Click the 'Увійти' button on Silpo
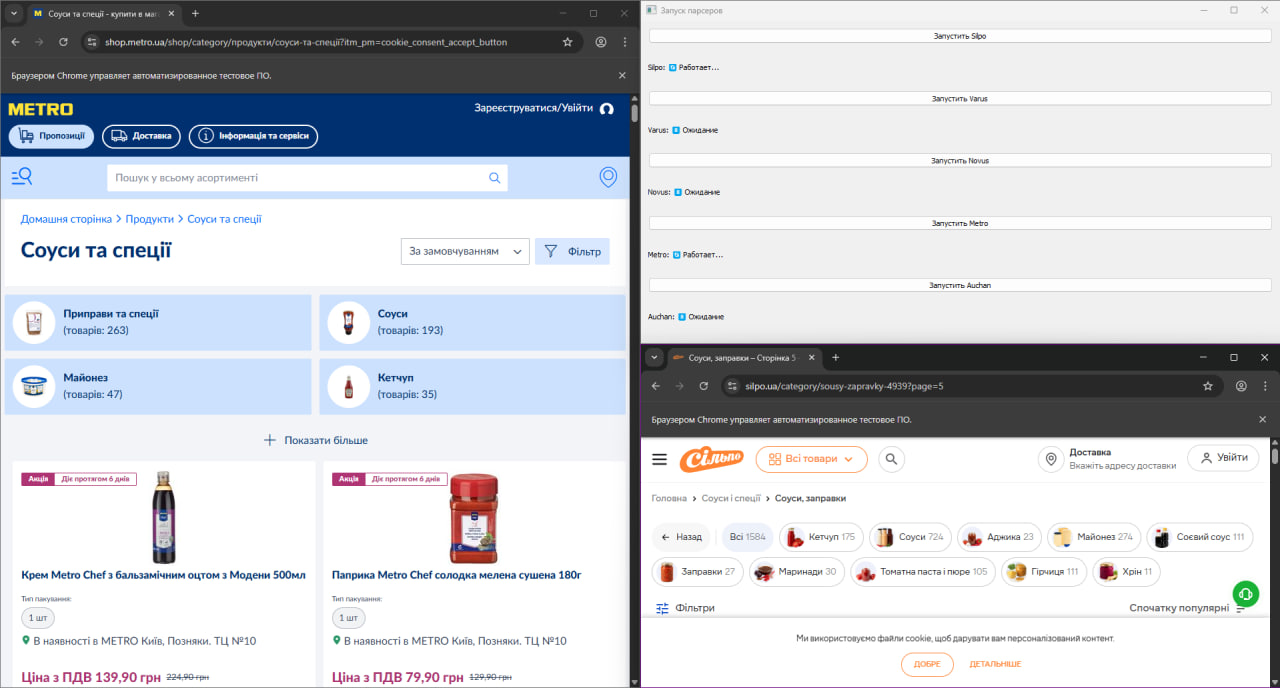Viewport: 1280px width, 688px height. (1223, 458)
